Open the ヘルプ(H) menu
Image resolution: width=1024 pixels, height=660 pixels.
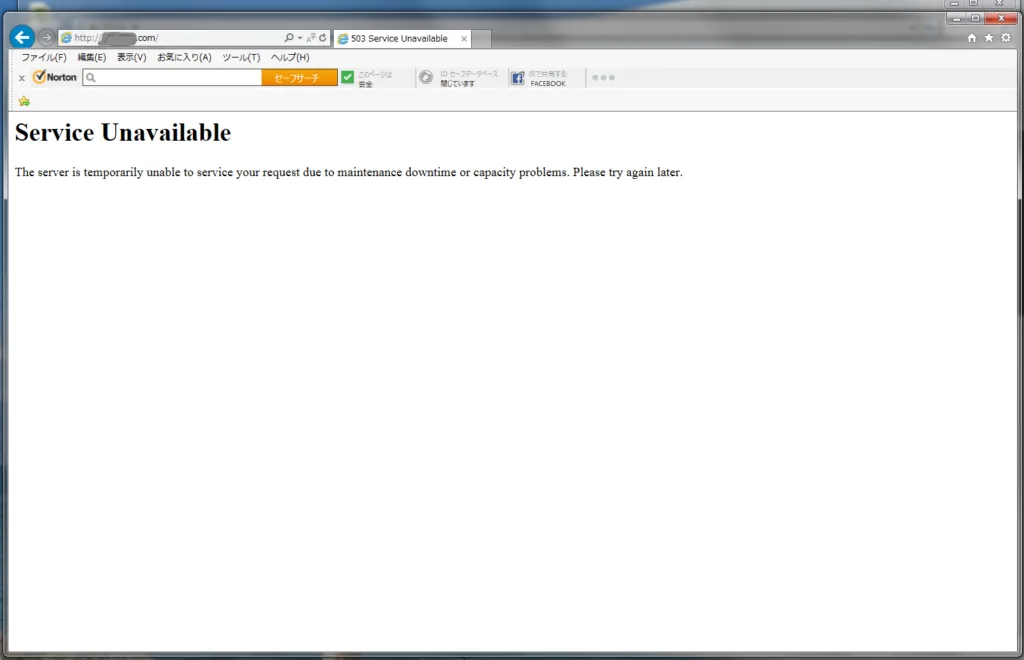point(290,57)
